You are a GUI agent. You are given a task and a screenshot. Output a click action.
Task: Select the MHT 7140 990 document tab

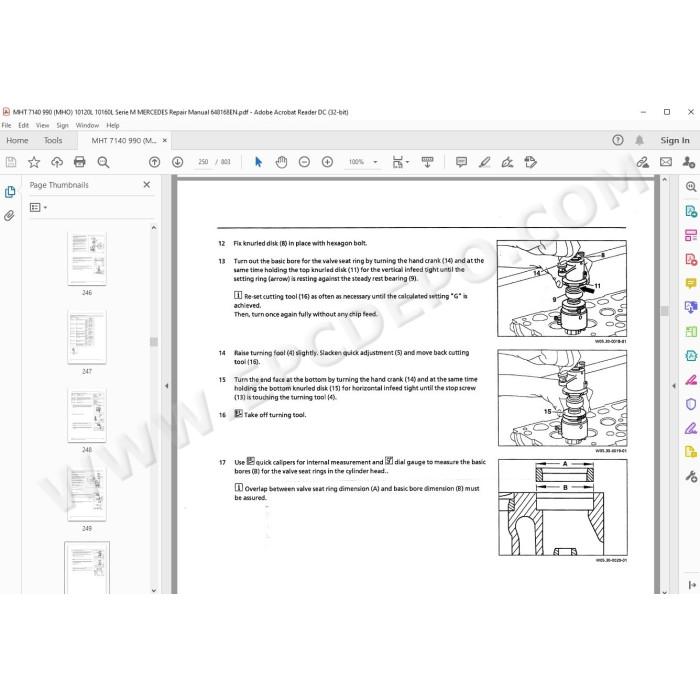coord(124,141)
